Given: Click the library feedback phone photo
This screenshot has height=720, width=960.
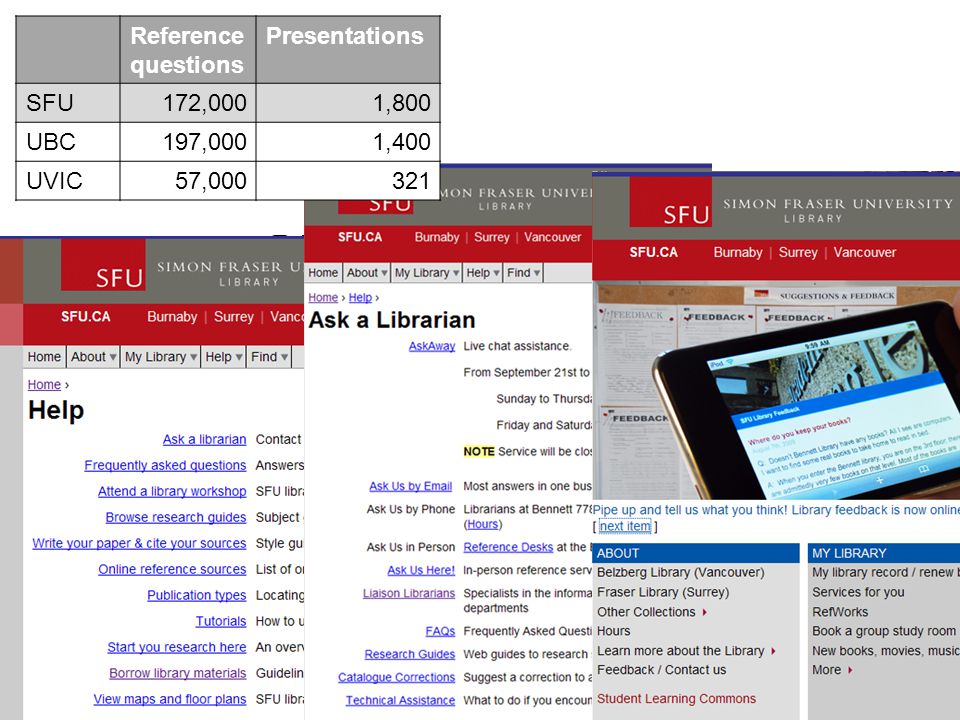Looking at the screenshot, I should (776, 391).
